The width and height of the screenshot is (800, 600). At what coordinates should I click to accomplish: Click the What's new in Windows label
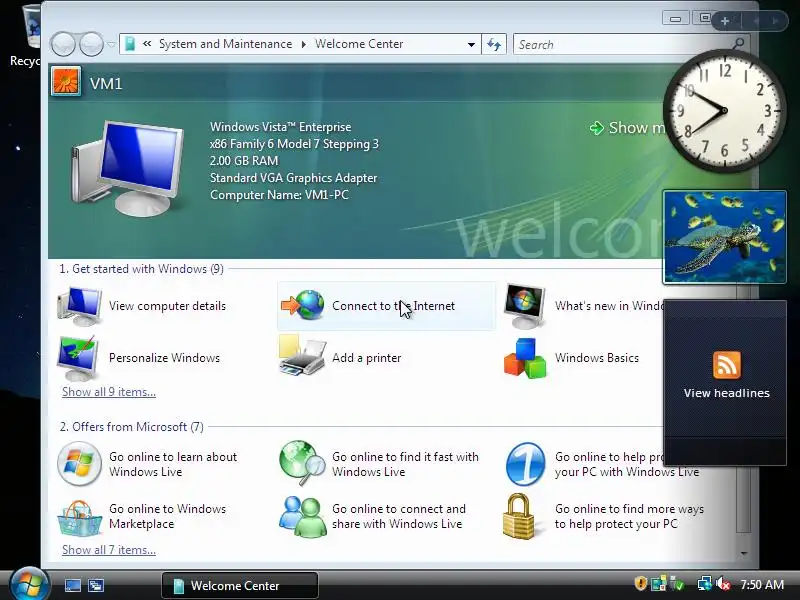(609, 306)
